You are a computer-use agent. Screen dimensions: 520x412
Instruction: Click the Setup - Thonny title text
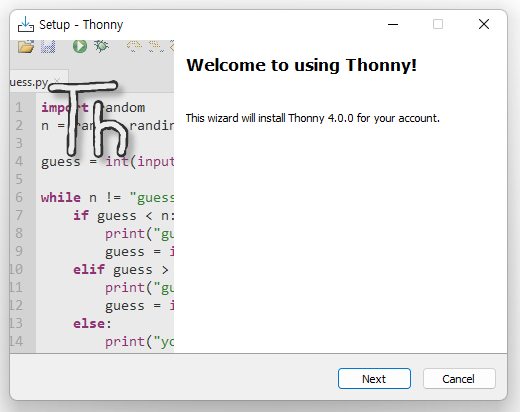(81, 25)
